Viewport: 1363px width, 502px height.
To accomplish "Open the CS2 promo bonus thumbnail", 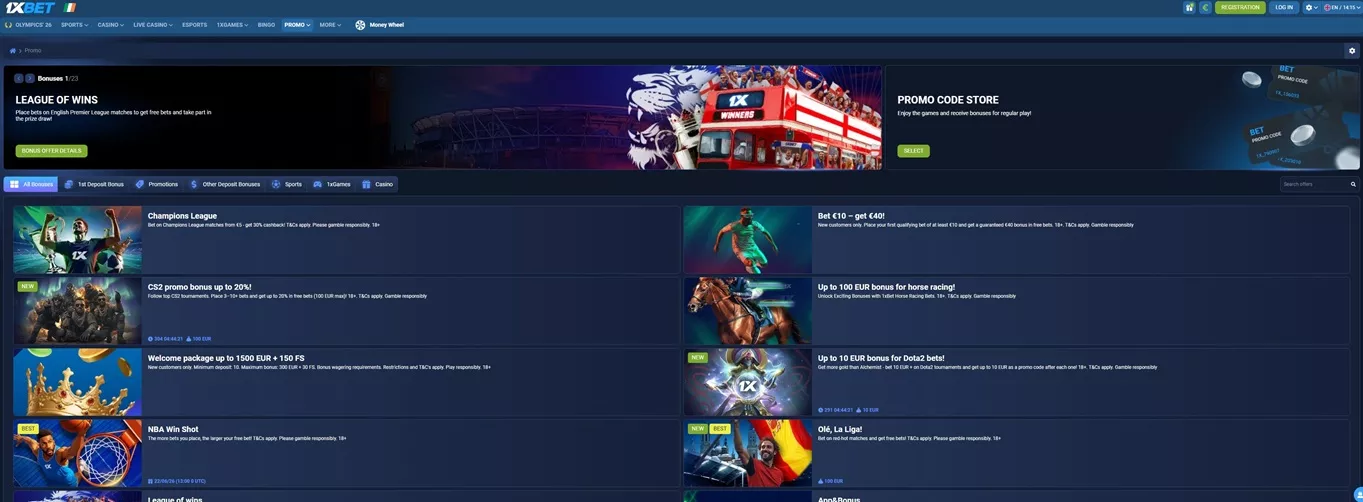I will click(78, 311).
